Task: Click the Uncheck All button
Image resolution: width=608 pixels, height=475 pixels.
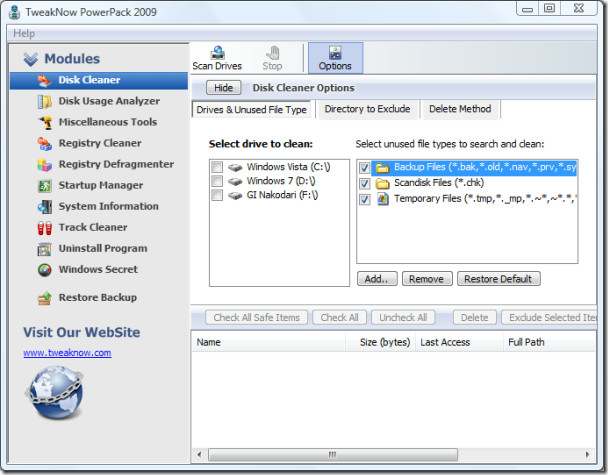Action: (x=403, y=318)
